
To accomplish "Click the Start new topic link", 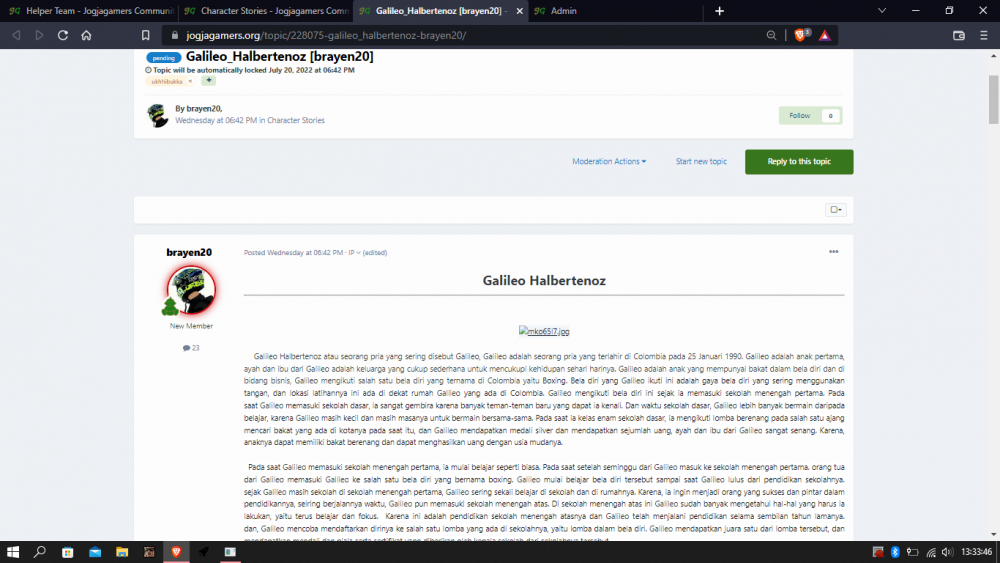I will (701, 161).
